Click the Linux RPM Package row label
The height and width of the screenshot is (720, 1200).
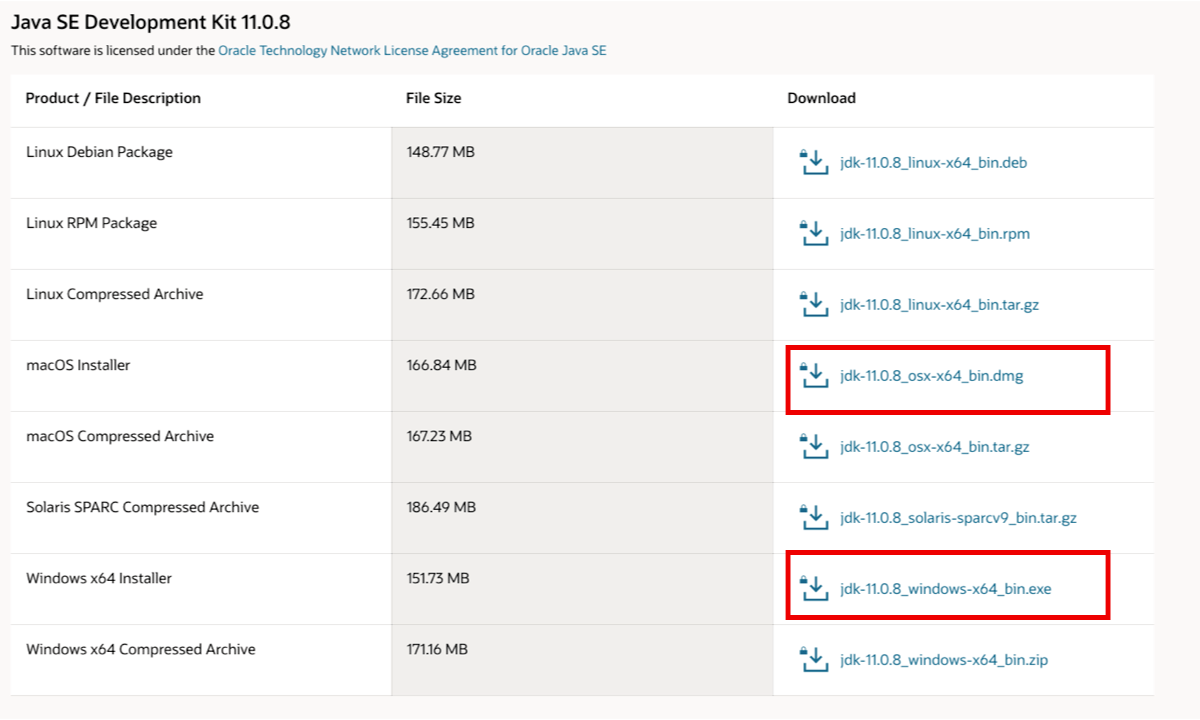coord(91,223)
